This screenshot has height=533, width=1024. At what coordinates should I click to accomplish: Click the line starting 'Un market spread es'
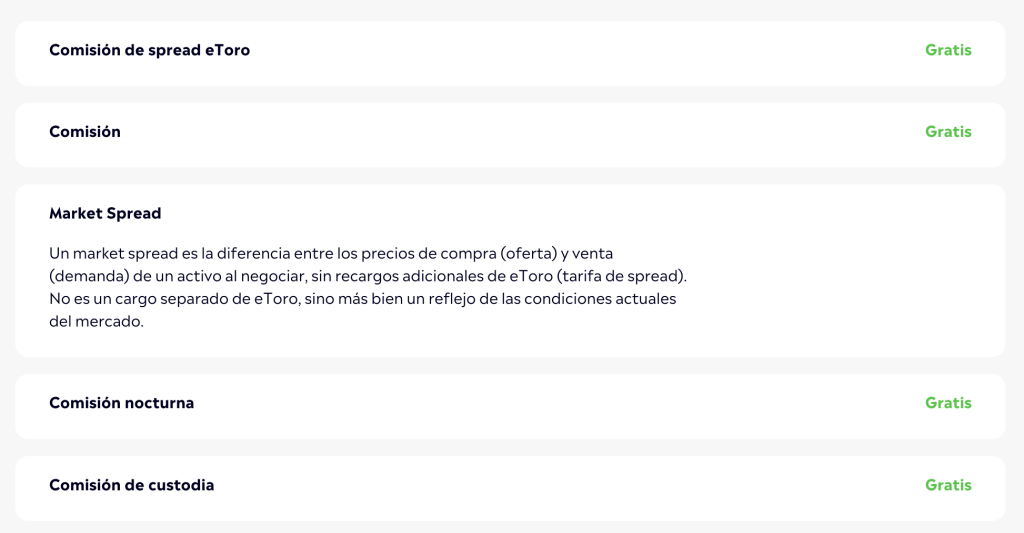[x=330, y=254]
